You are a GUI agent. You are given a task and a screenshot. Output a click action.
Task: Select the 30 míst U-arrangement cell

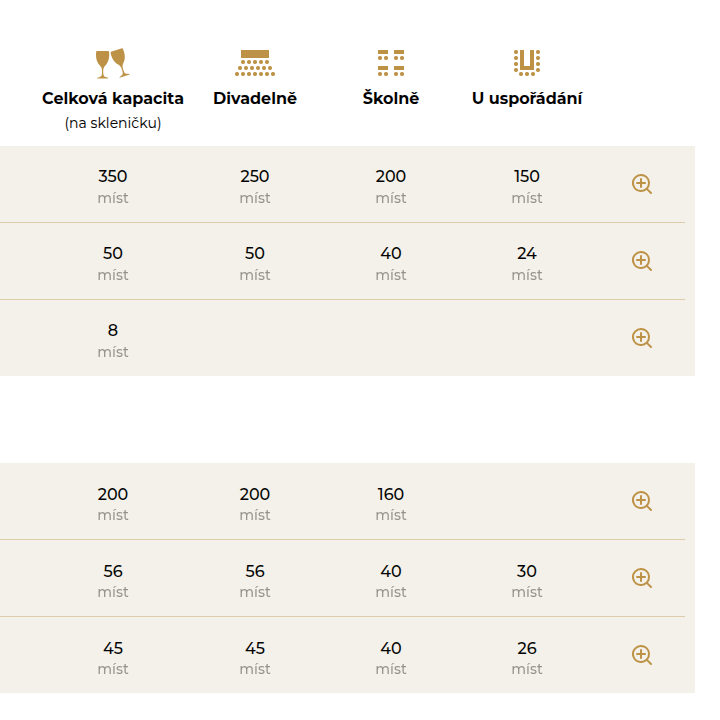point(527,579)
